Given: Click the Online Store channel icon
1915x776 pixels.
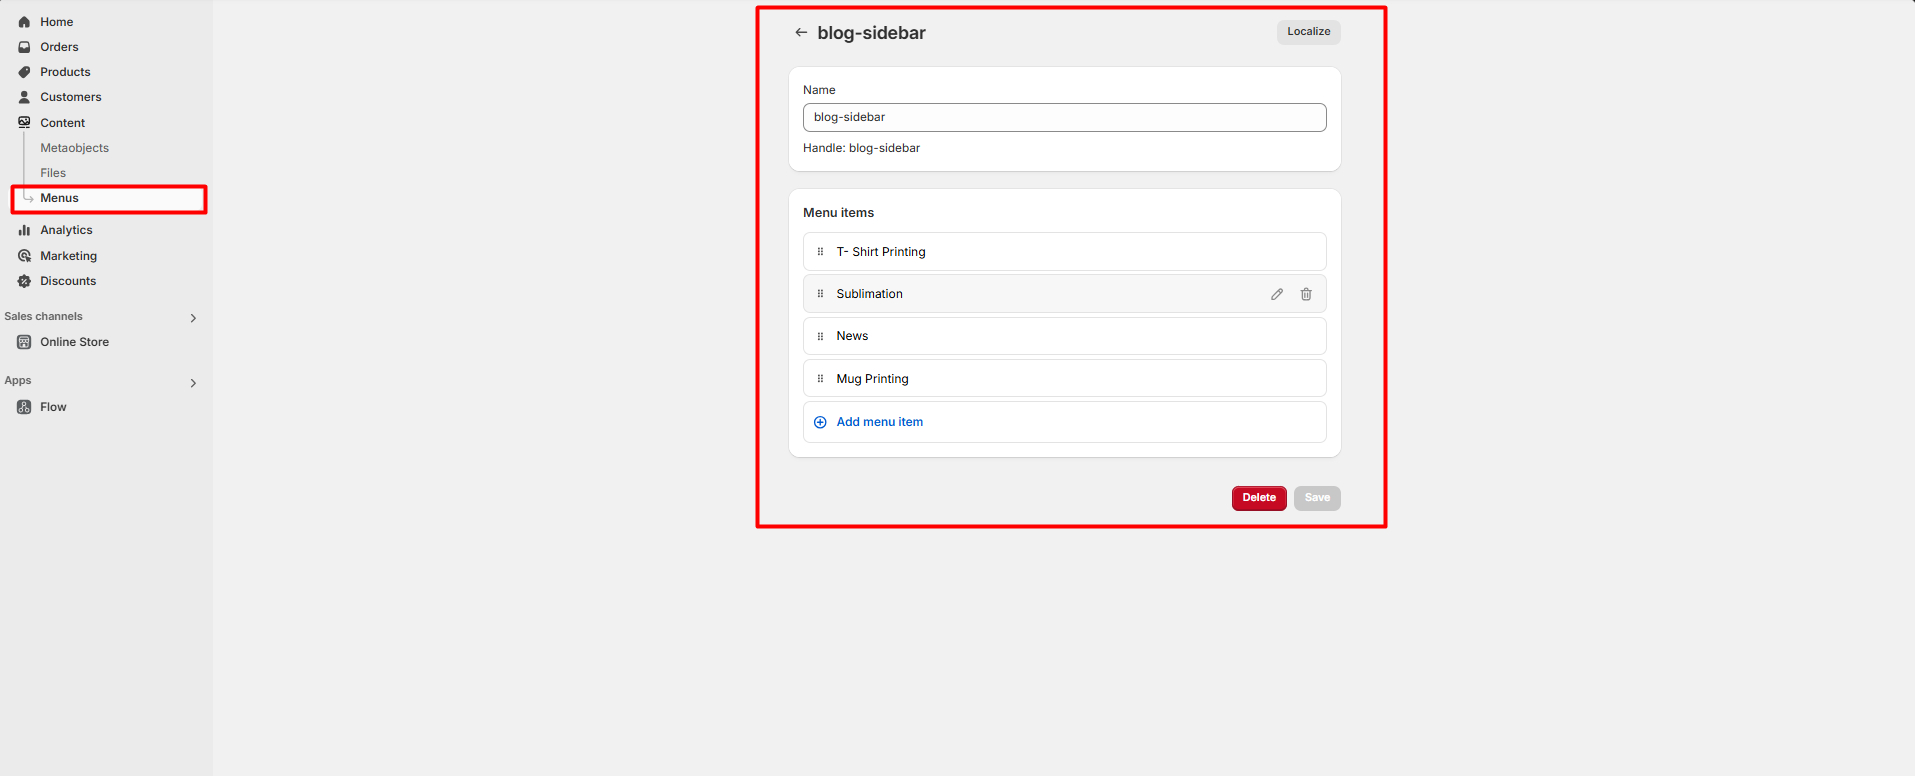Looking at the screenshot, I should [x=24, y=342].
